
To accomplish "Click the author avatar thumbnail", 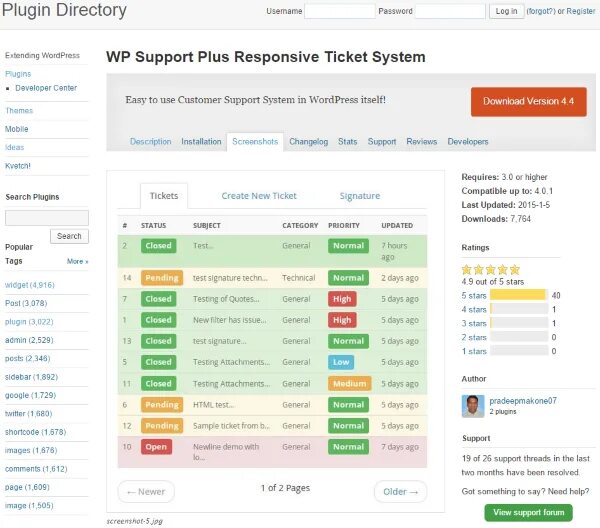I will (x=474, y=405).
